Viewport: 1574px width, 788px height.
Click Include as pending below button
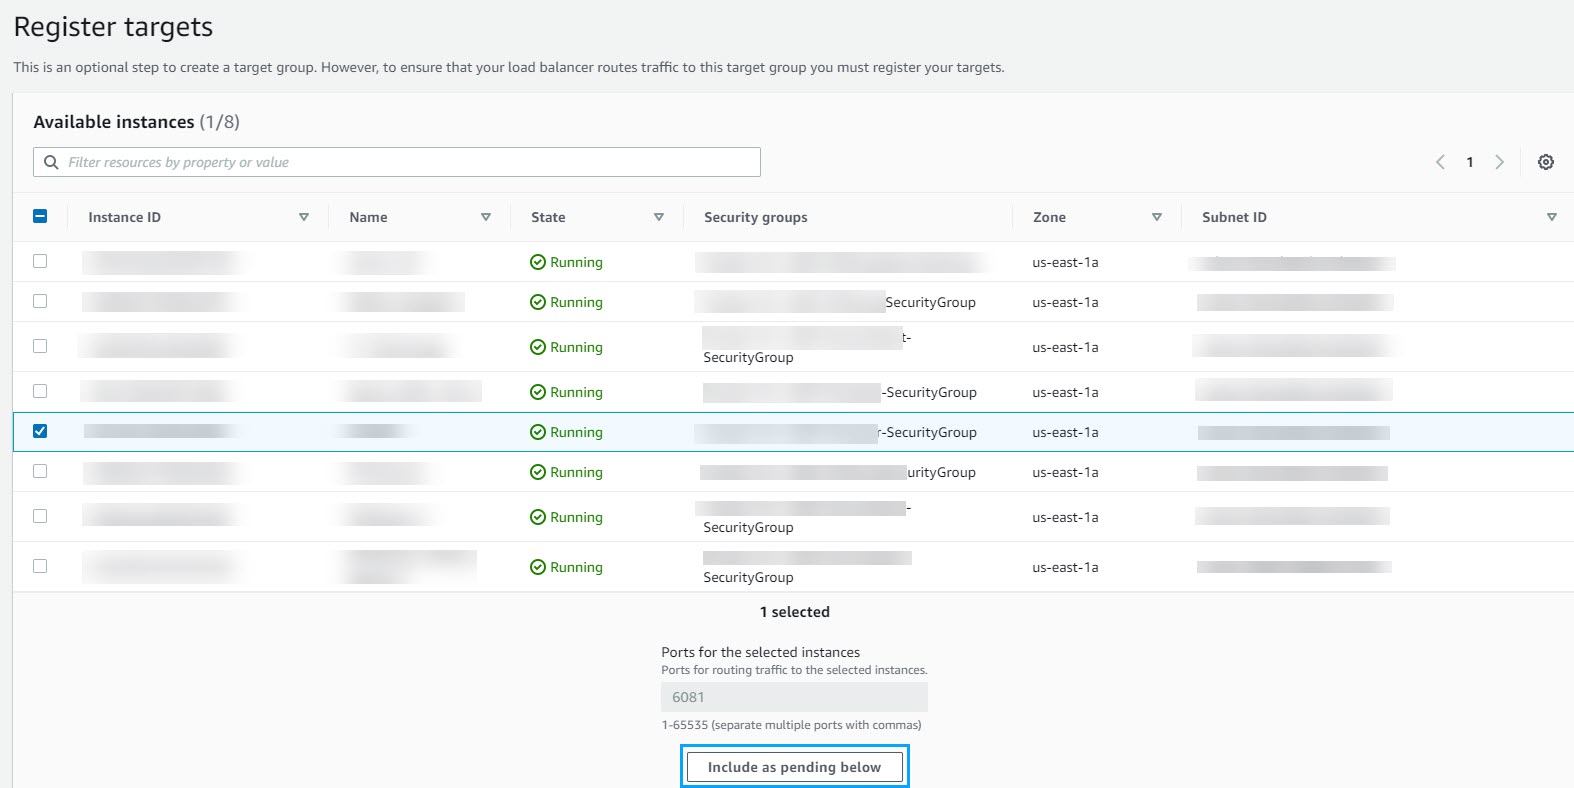[x=794, y=767]
